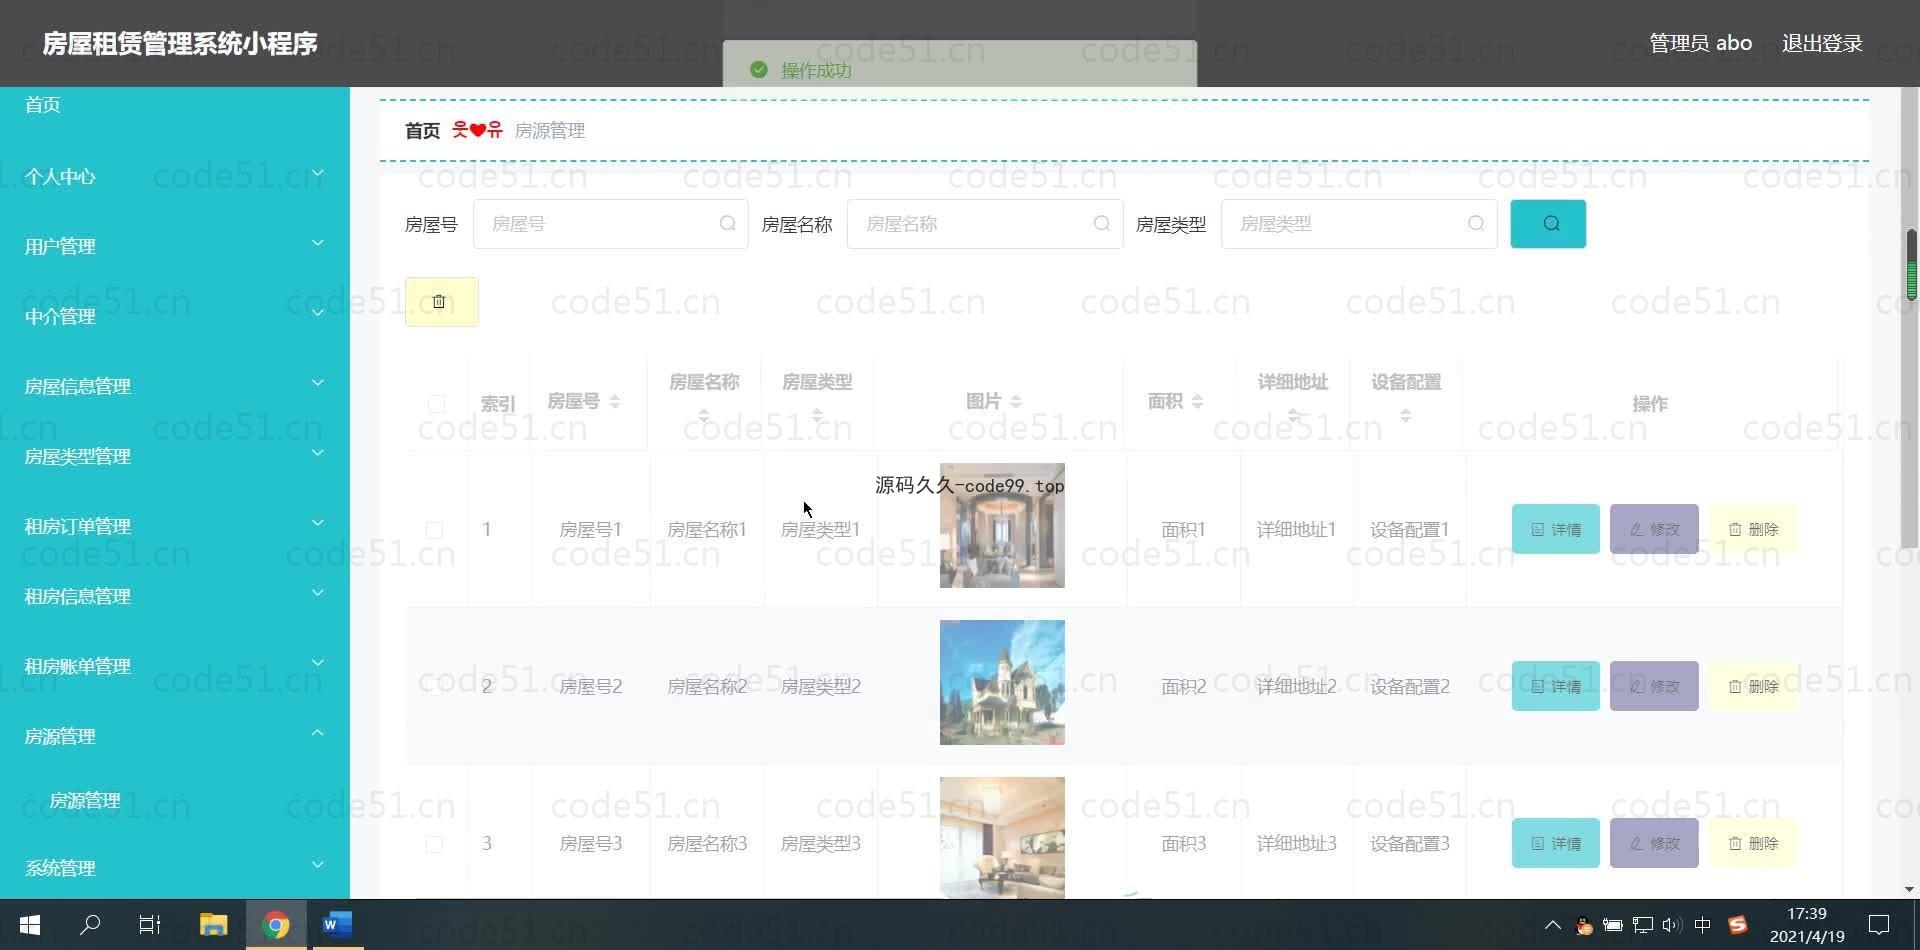Expand 租房账单管理 sidebar menu
1920x950 pixels.
coord(175,666)
